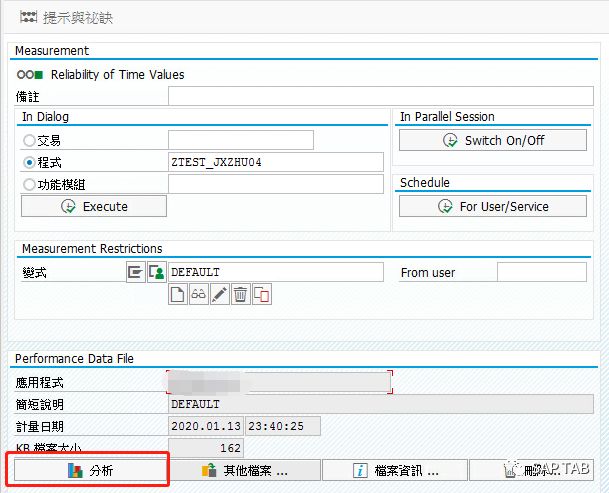Image resolution: width=609 pixels, height=493 pixels.
Task: Copy variant using the duplicate icon
Action: pos(262,294)
